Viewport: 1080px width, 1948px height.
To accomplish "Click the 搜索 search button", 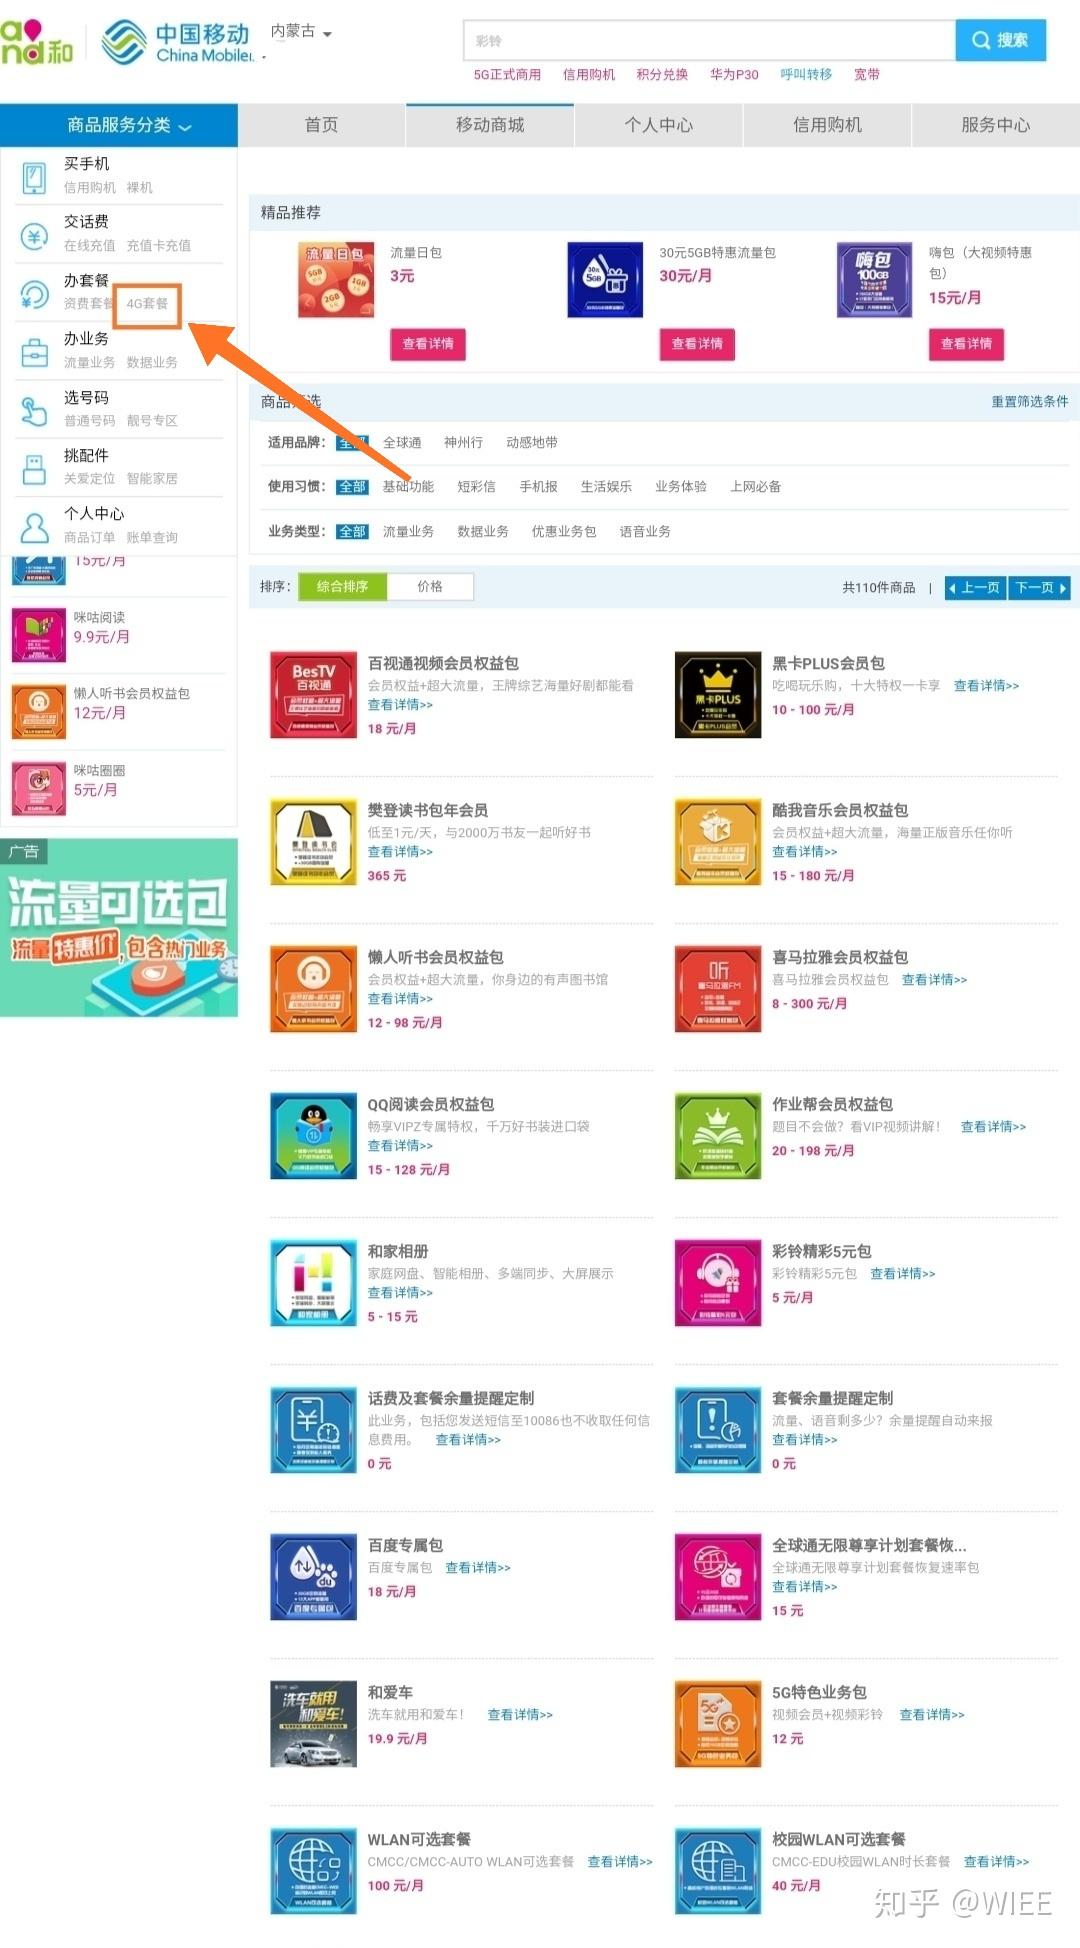I will (x=1001, y=40).
